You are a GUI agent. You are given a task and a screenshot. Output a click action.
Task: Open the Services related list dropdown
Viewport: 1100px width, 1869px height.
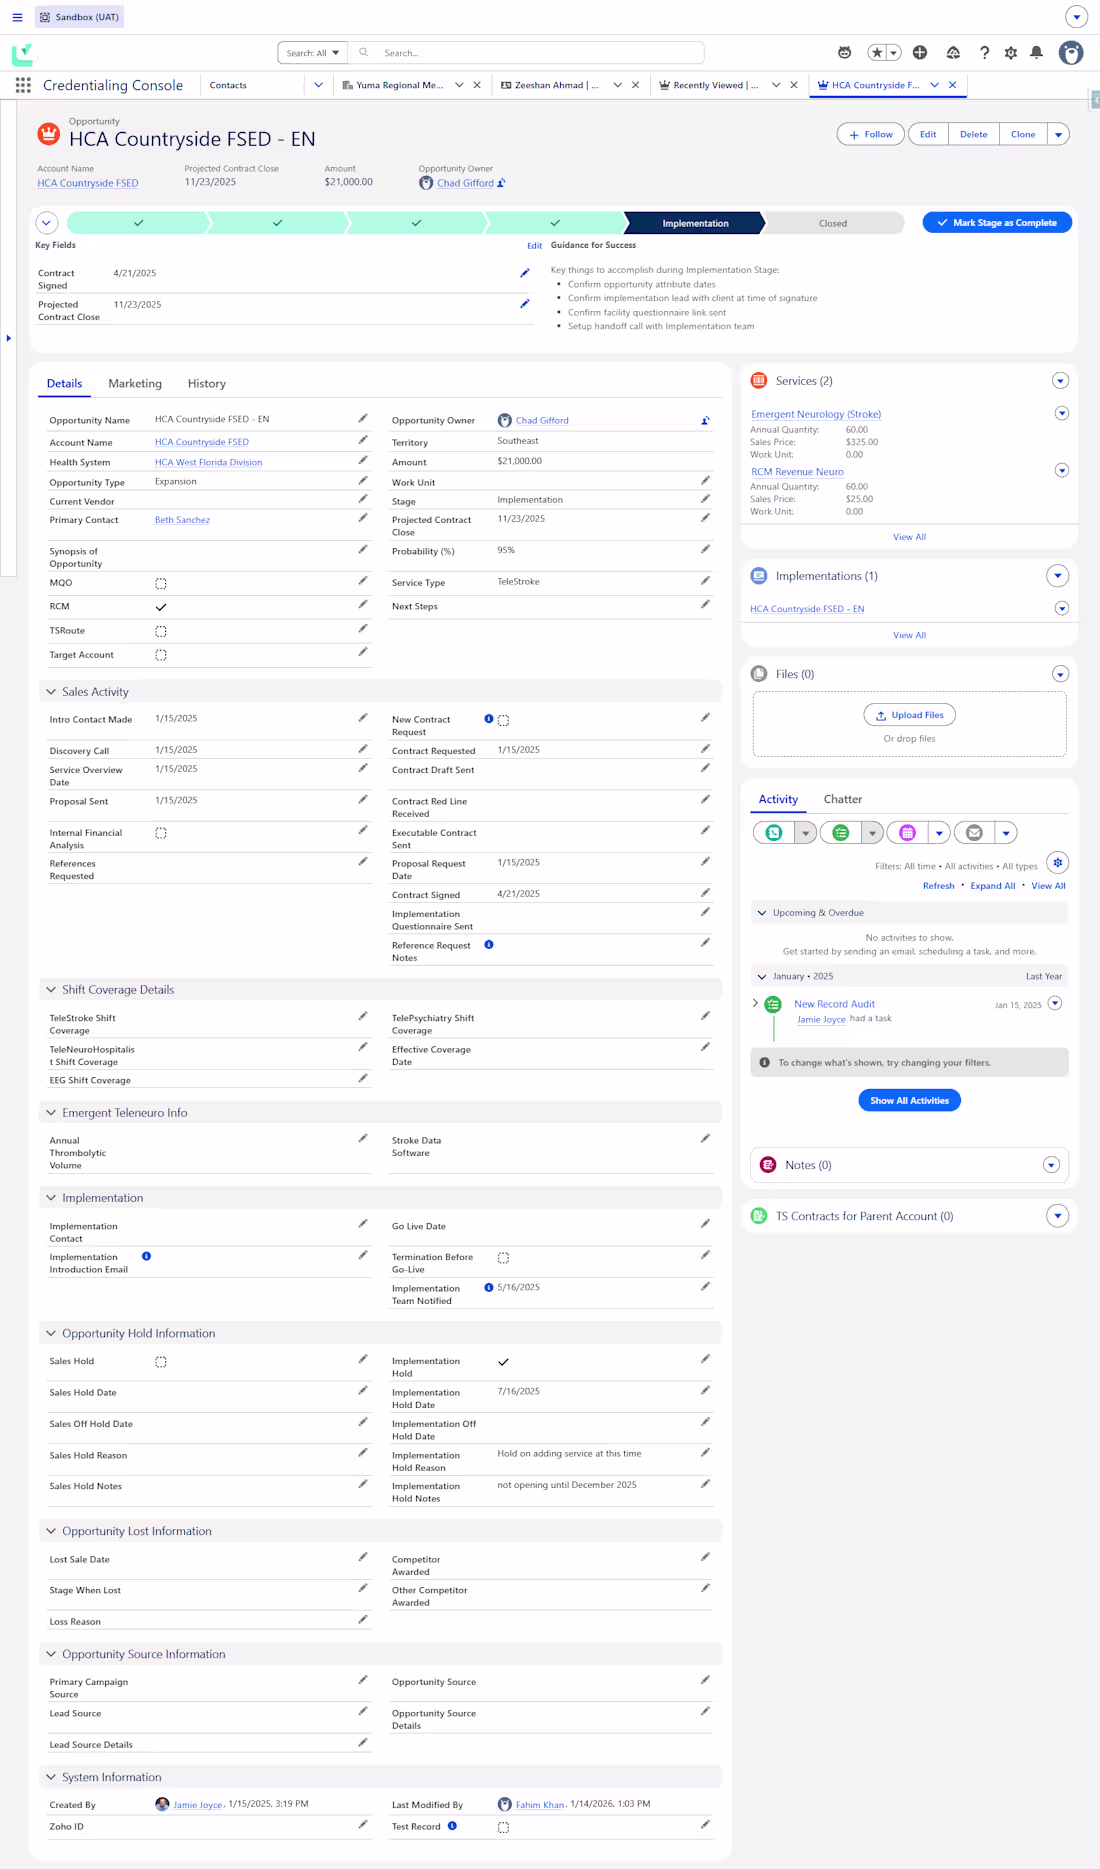1061,381
